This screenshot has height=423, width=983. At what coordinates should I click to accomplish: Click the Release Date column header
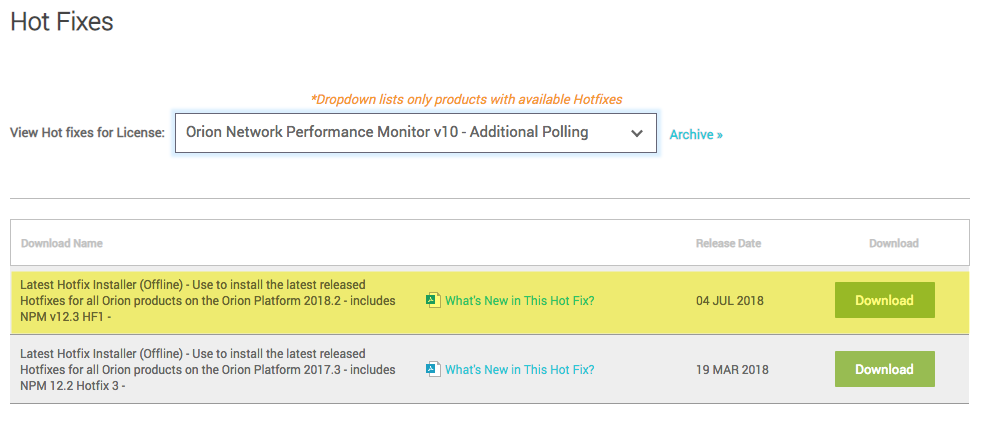pyautogui.click(x=728, y=243)
